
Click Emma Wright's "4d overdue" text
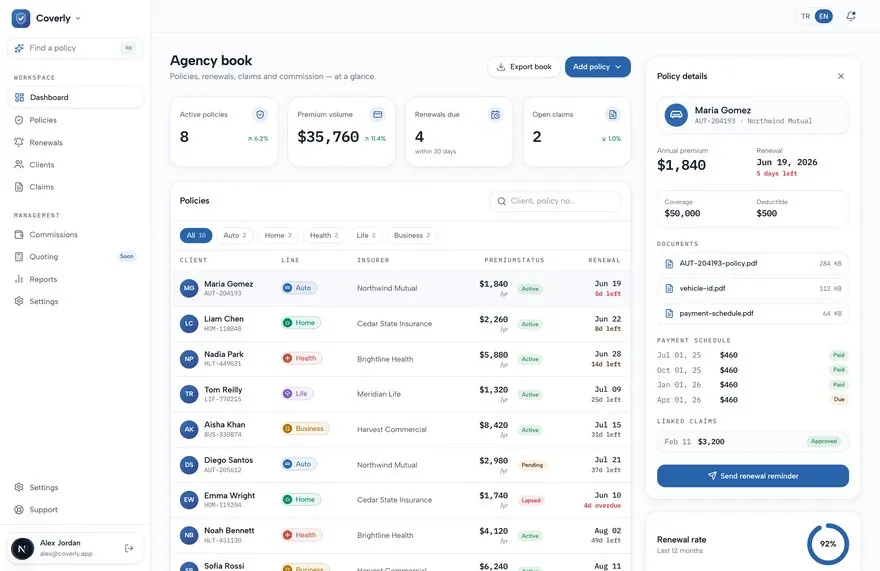tap(602, 506)
